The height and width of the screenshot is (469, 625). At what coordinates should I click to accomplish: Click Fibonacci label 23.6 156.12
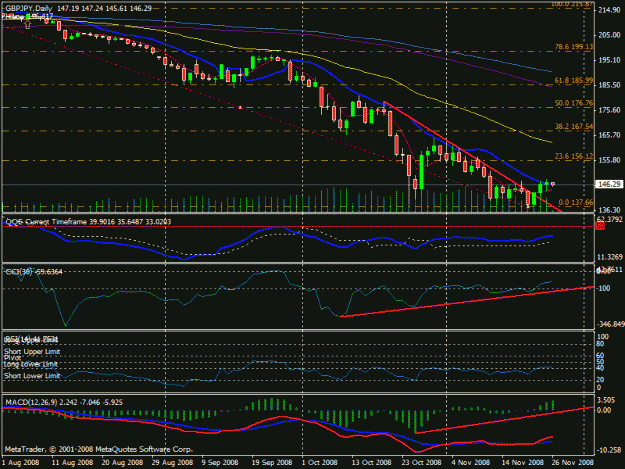pyautogui.click(x=574, y=156)
